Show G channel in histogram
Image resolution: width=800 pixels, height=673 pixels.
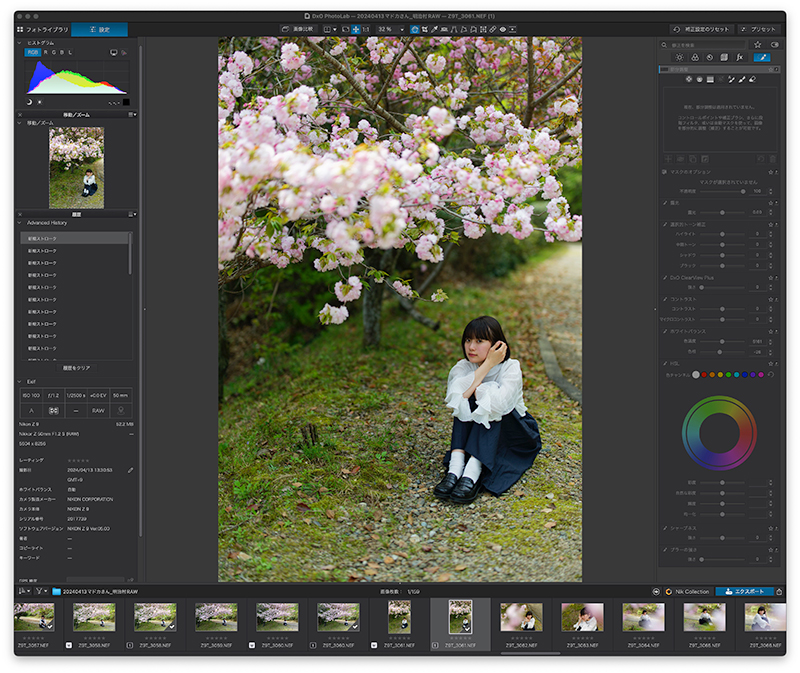coord(54,53)
